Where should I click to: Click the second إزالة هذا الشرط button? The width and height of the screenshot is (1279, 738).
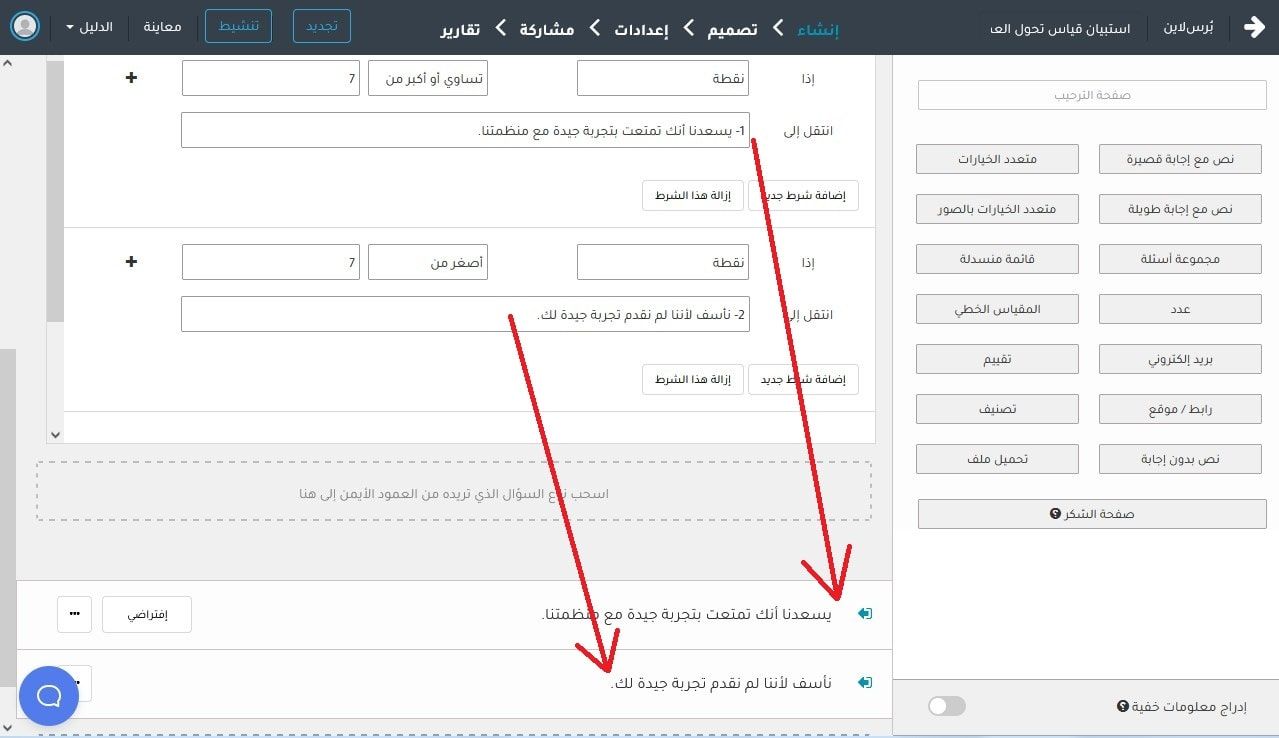(x=693, y=380)
